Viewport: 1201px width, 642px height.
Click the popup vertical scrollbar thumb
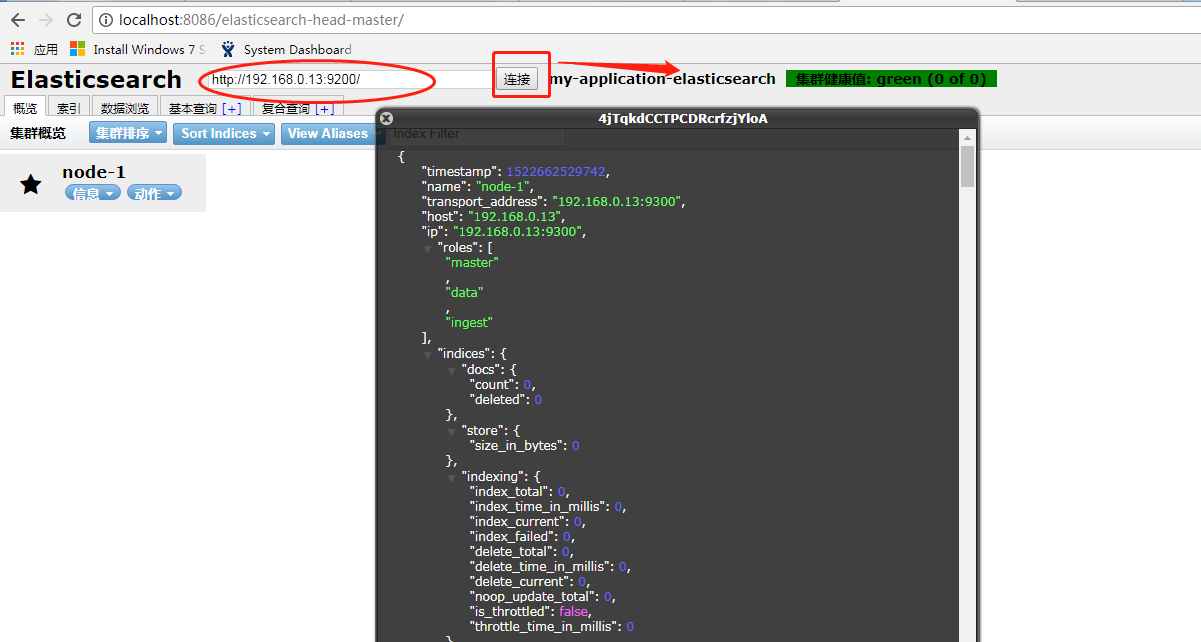pyautogui.click(x=967, y=166)
